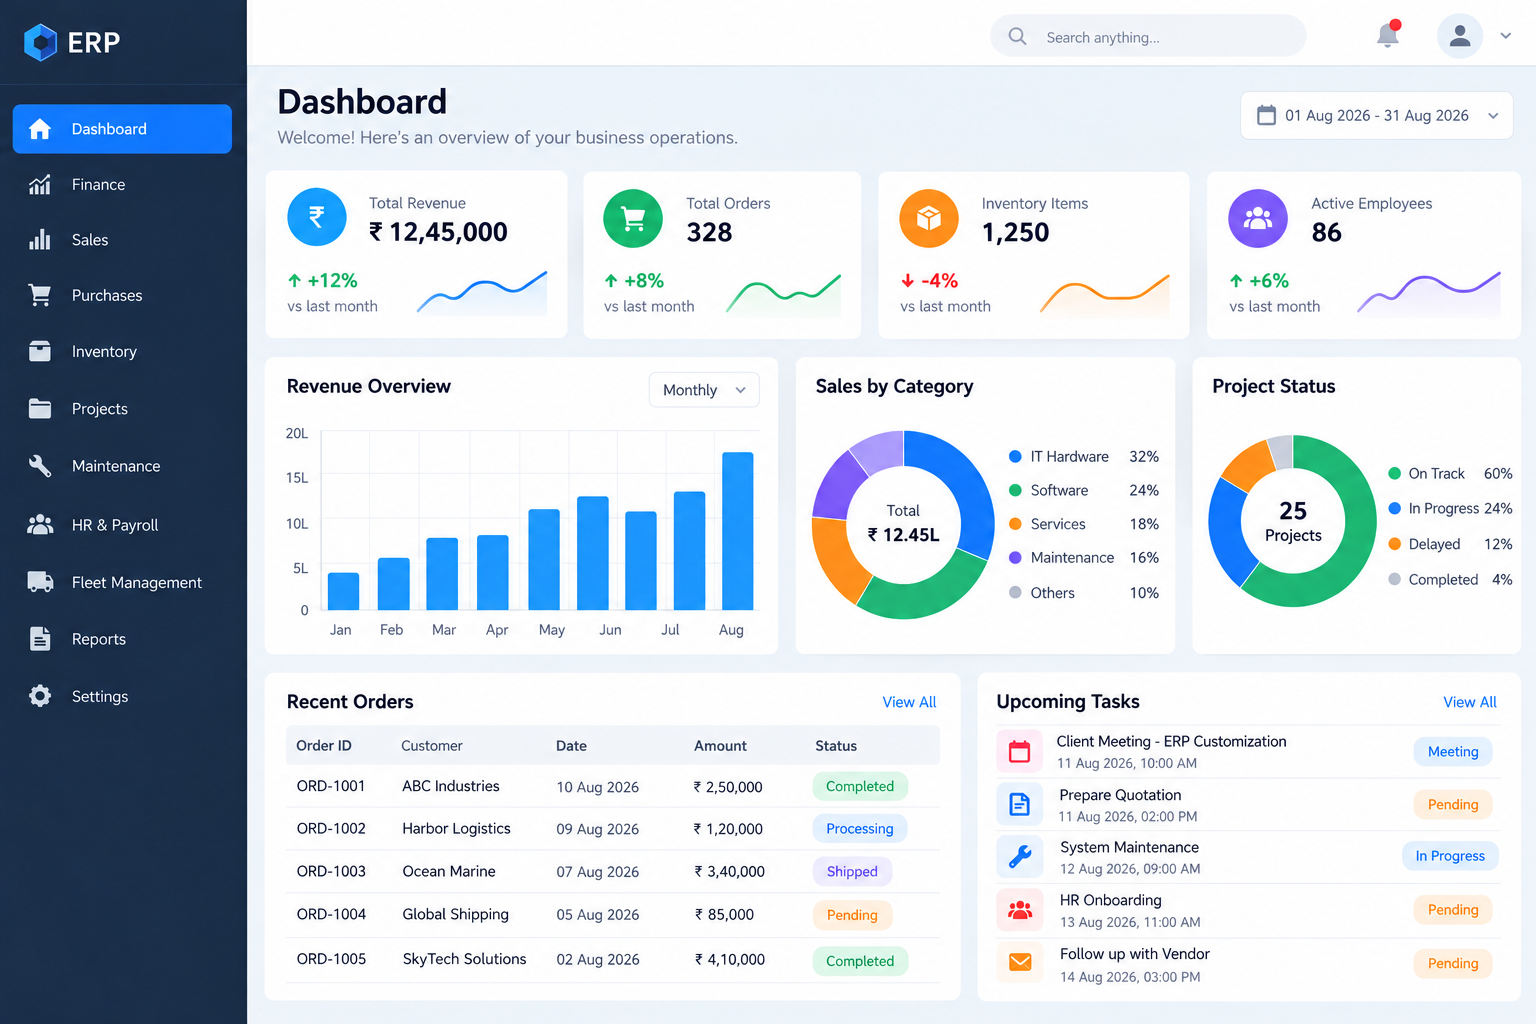
Task: Click the document icon beside Prepare Quotation
Action: click(1019, 804)
